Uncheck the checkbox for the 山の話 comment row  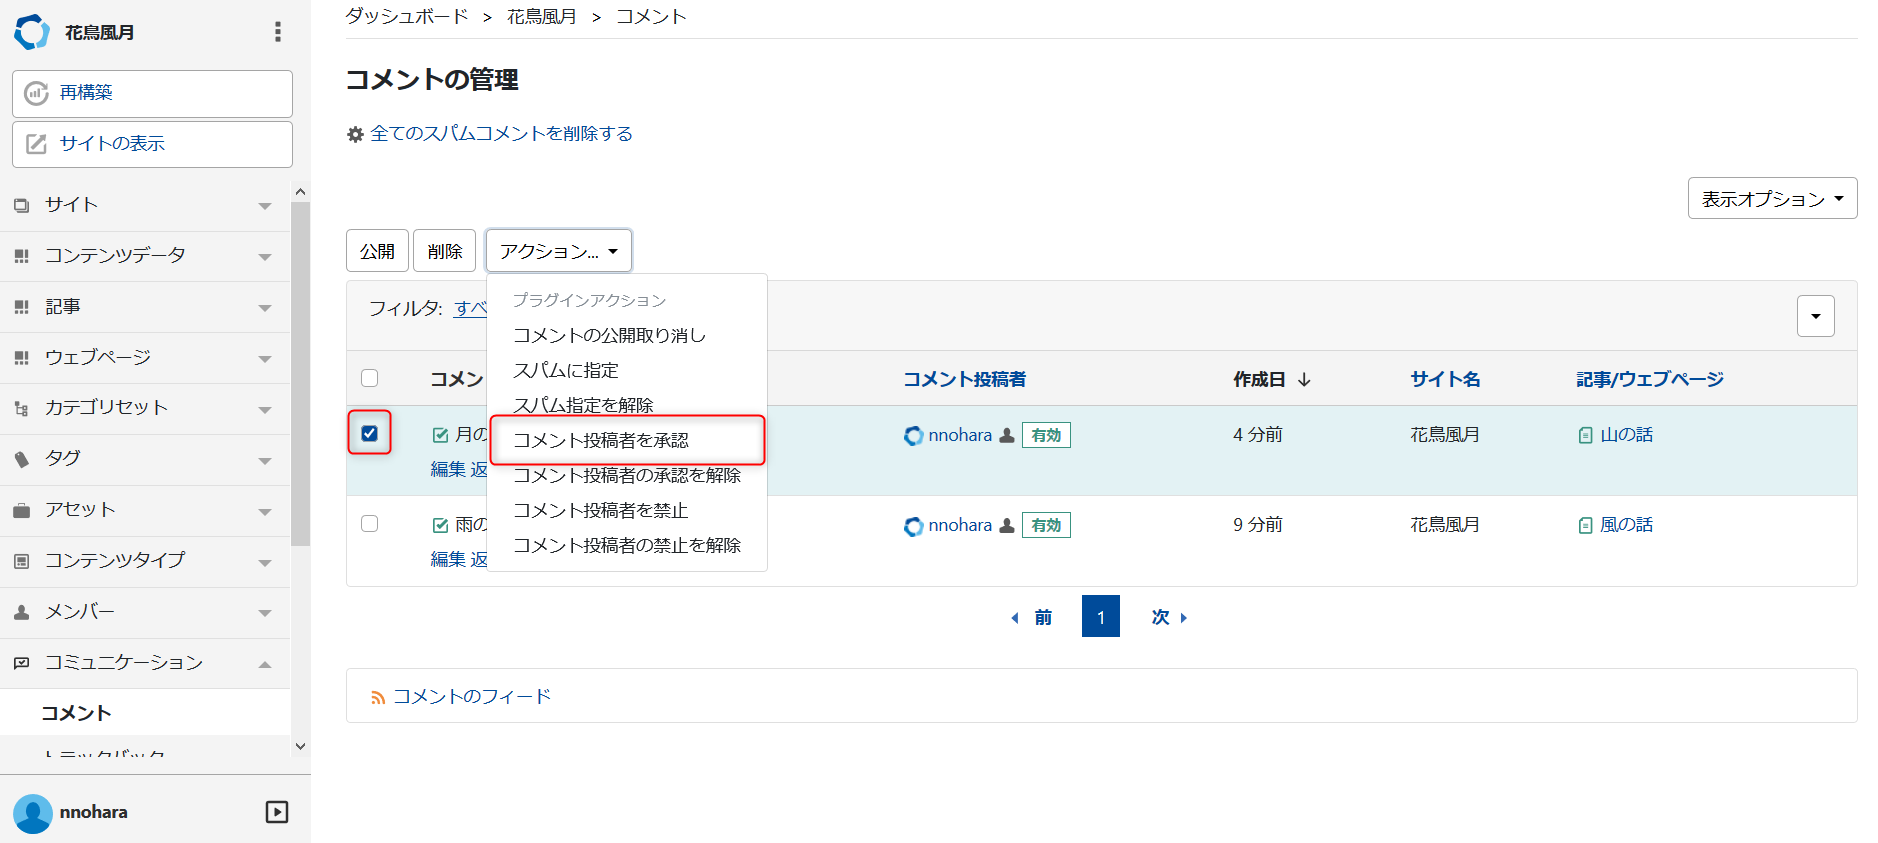(370, 433)
